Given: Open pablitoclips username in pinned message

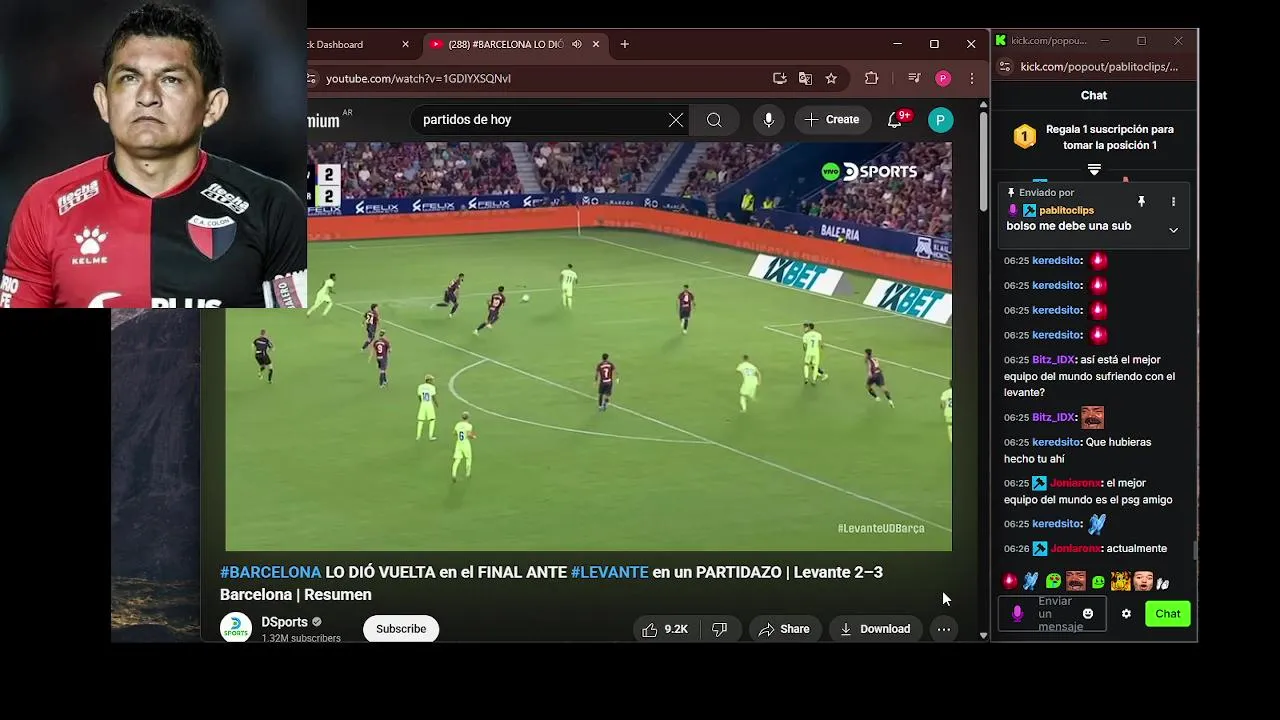Looking at the screenshot, I should pyautogui.click(x=1066, y=210).
